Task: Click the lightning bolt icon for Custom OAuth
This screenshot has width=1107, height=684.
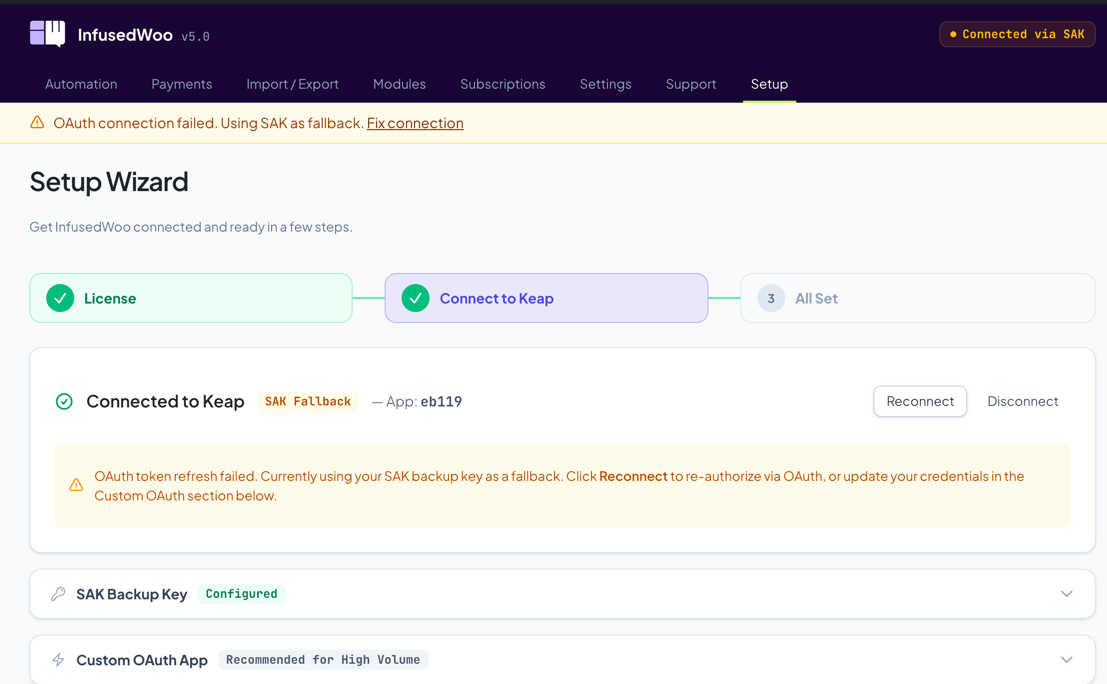Action: click(58, 660)
